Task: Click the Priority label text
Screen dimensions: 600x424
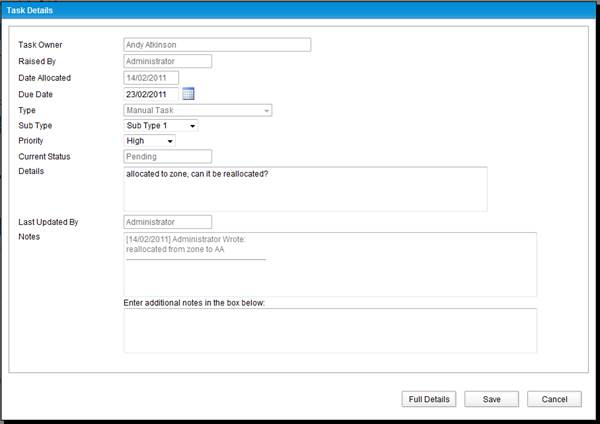Action: point(31,141)
